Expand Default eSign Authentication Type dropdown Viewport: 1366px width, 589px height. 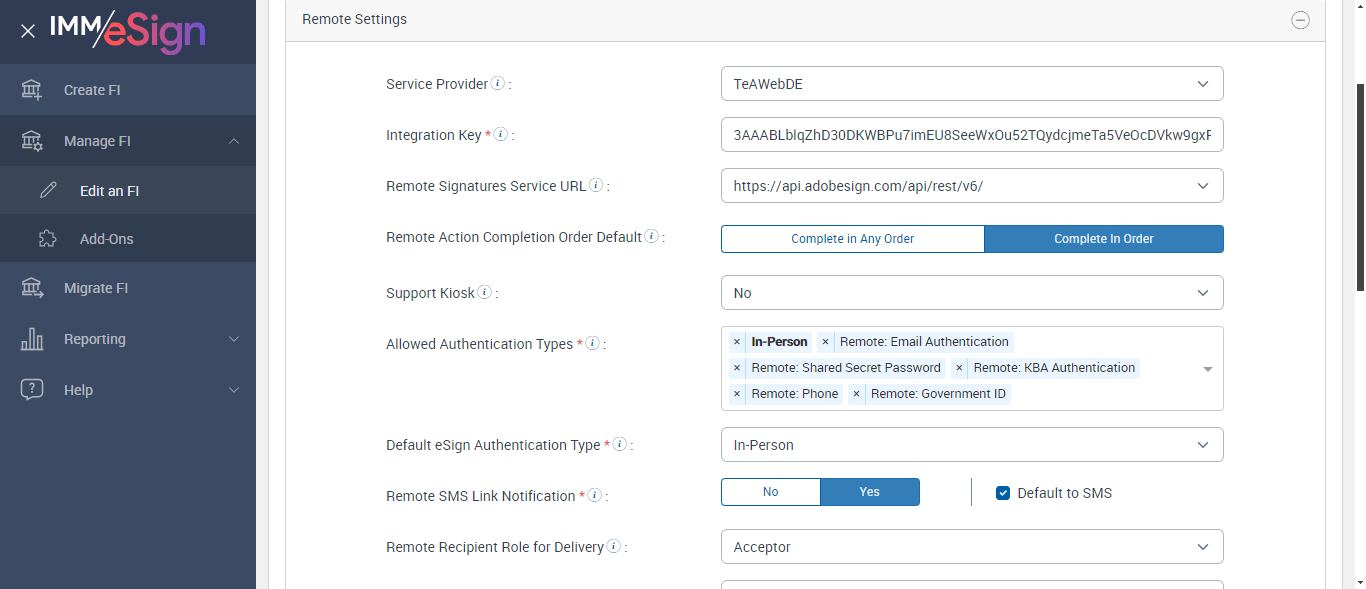point(971,445)
